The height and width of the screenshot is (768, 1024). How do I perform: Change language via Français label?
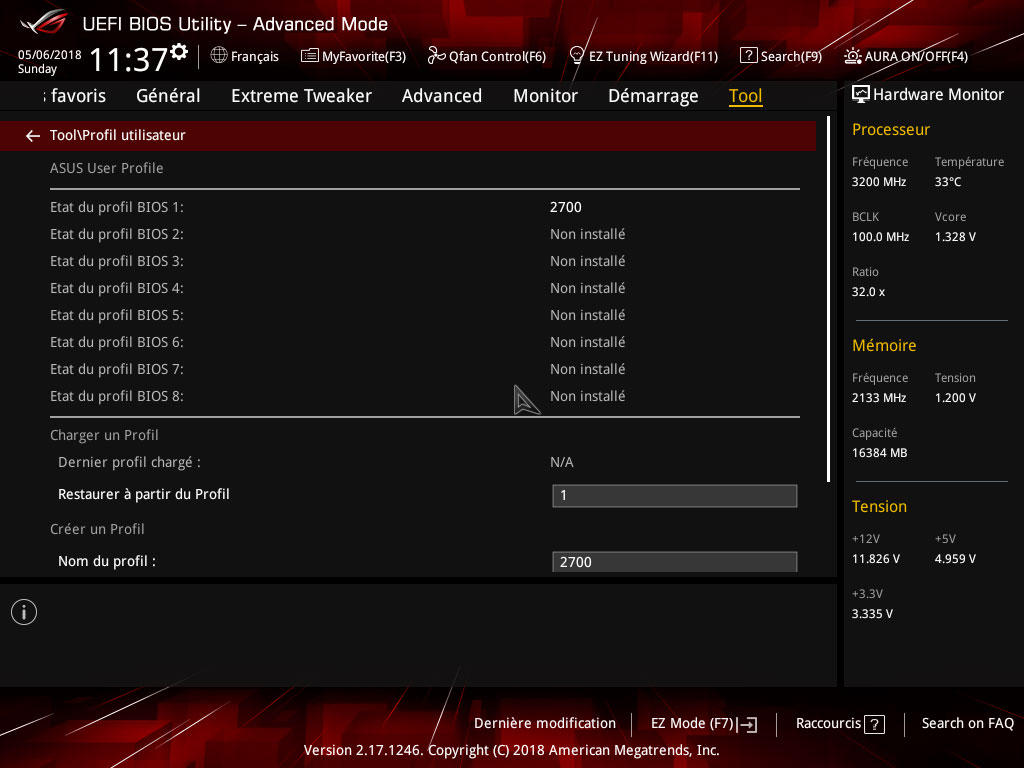point(255,56)
